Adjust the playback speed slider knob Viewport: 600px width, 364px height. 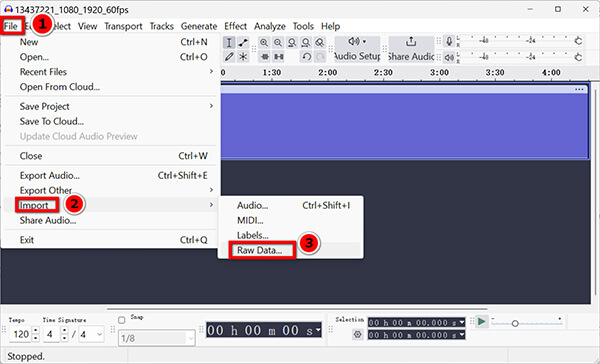tap(515, 323)
